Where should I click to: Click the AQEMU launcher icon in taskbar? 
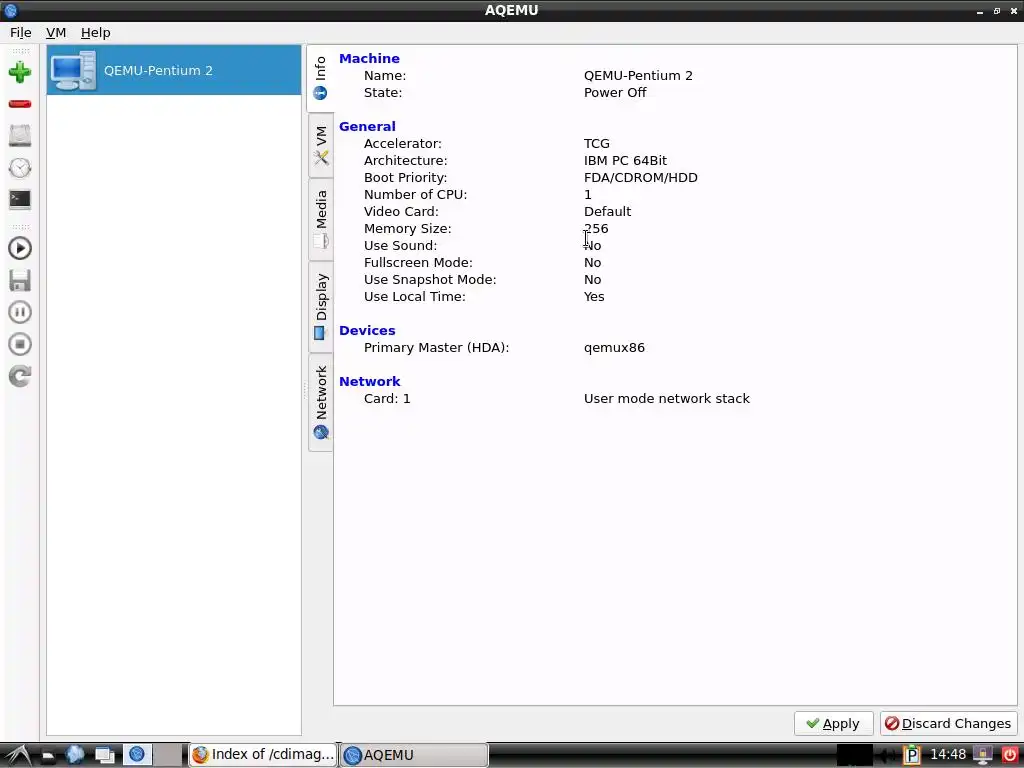point(136,755)
